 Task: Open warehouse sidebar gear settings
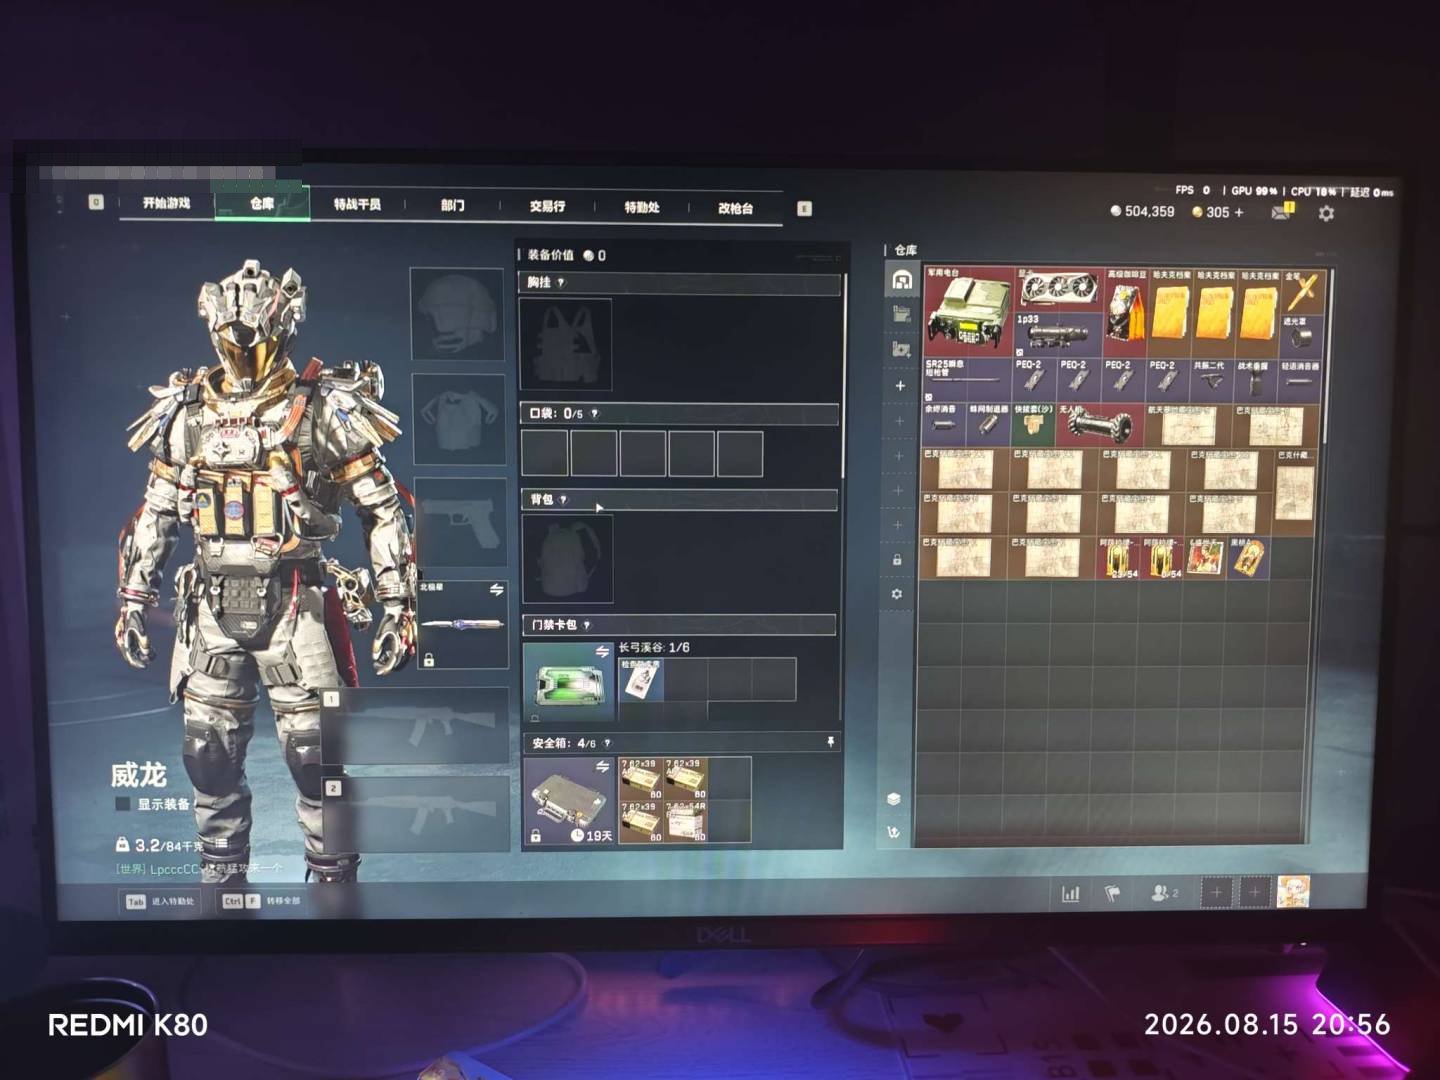pos(897,594)
